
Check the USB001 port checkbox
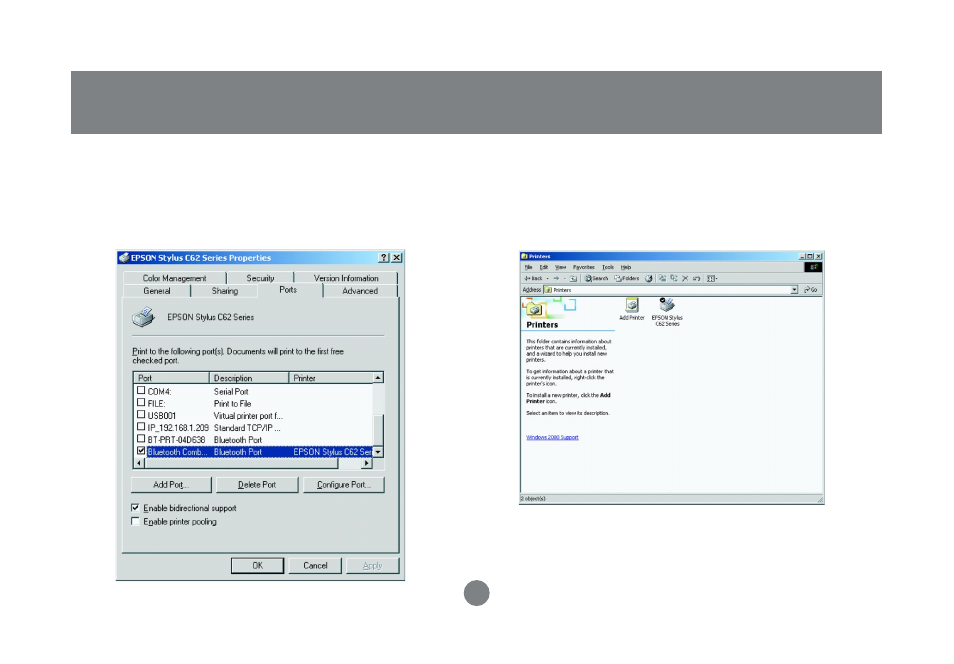point(141,414)
